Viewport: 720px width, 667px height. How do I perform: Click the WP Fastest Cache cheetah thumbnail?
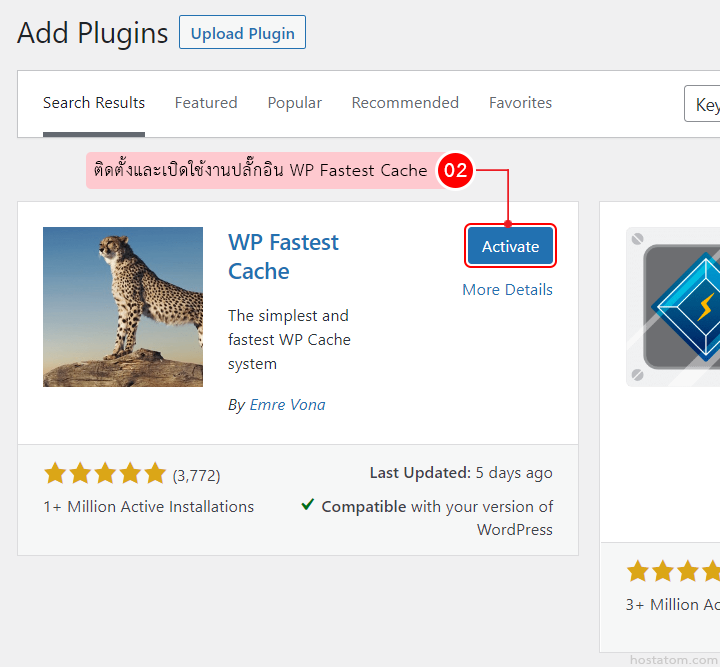click(x=122, y=307)
